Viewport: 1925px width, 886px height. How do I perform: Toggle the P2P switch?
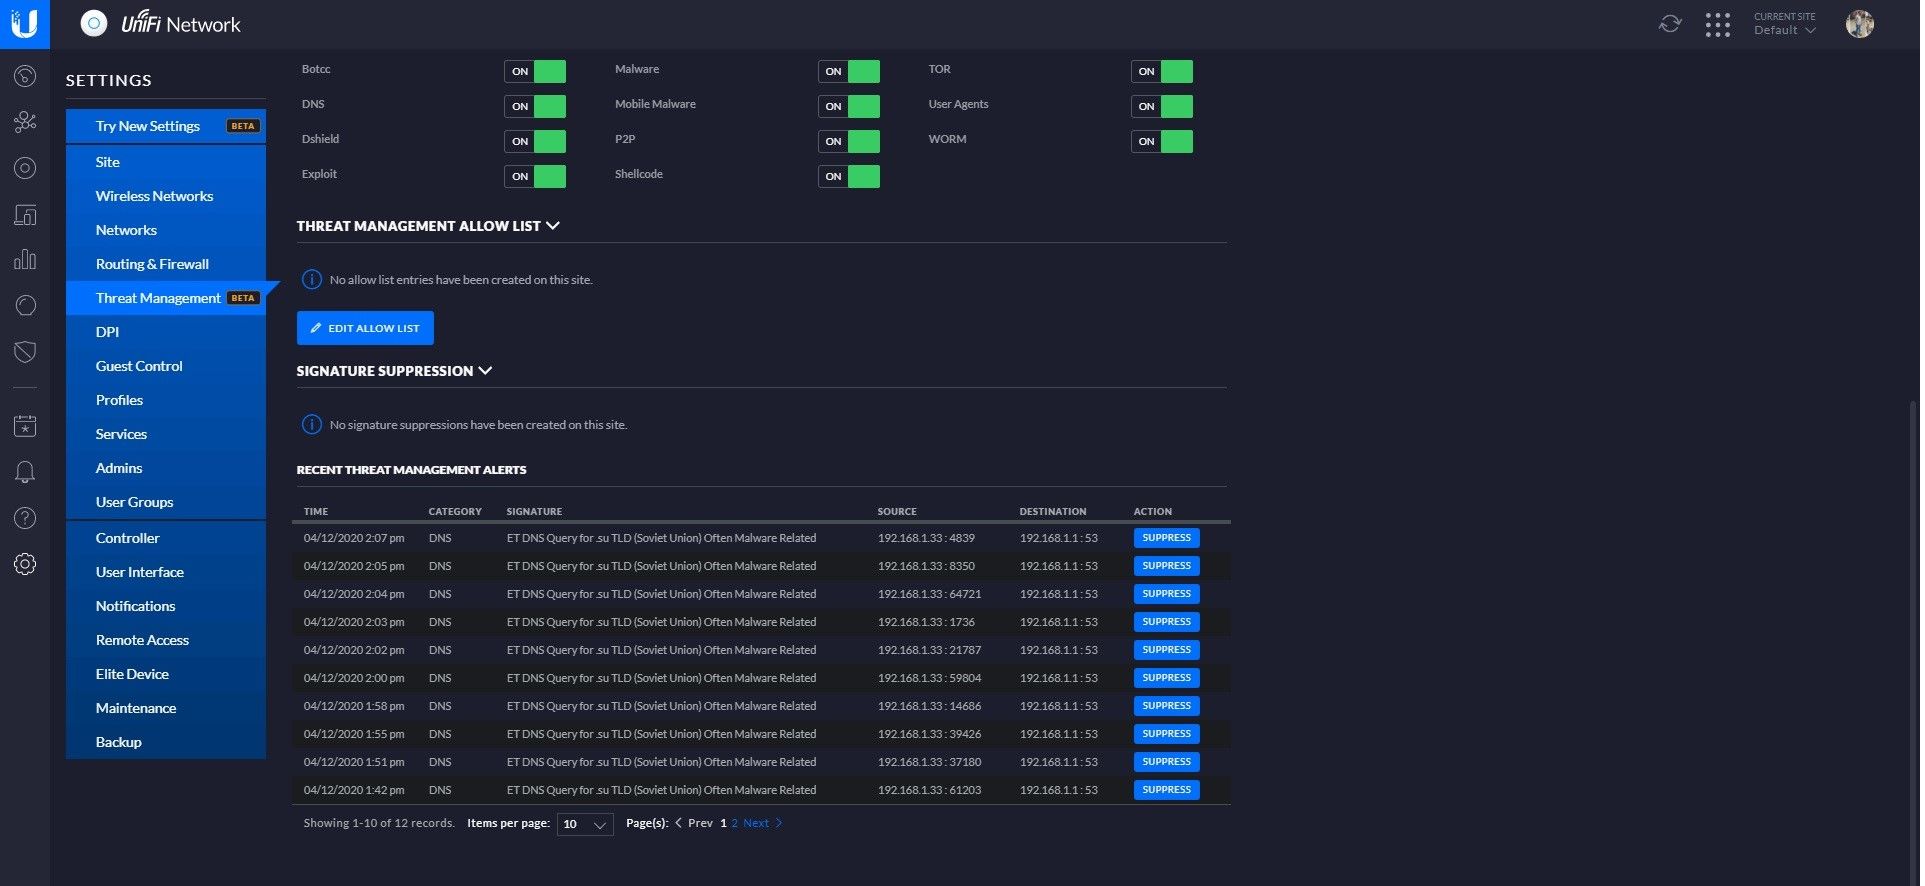[850, 141]
